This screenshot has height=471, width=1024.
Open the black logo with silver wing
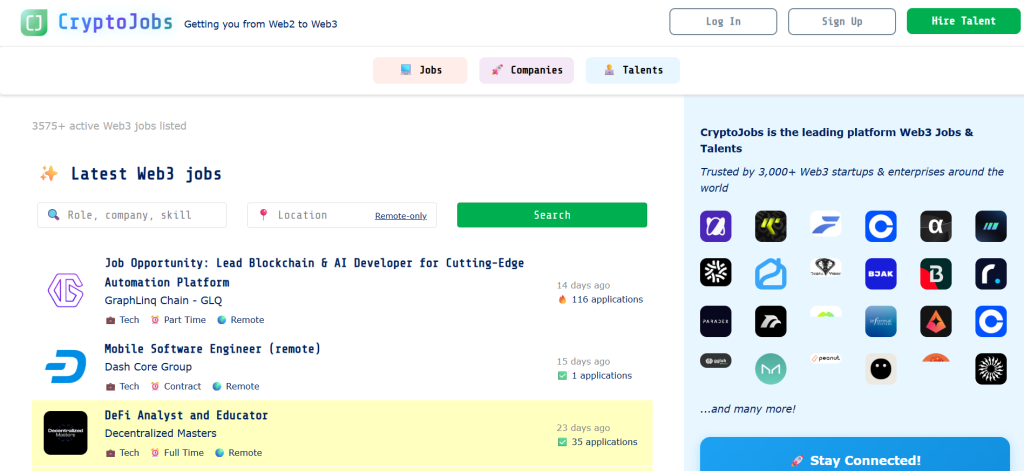771,321
